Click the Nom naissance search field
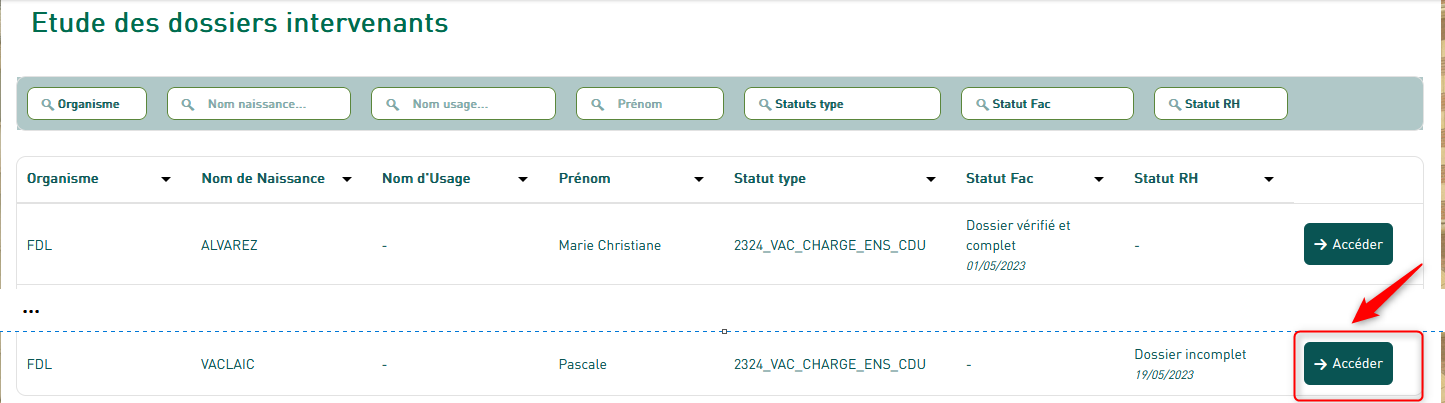Screen dimensions: 1445x403 (258, 104)
